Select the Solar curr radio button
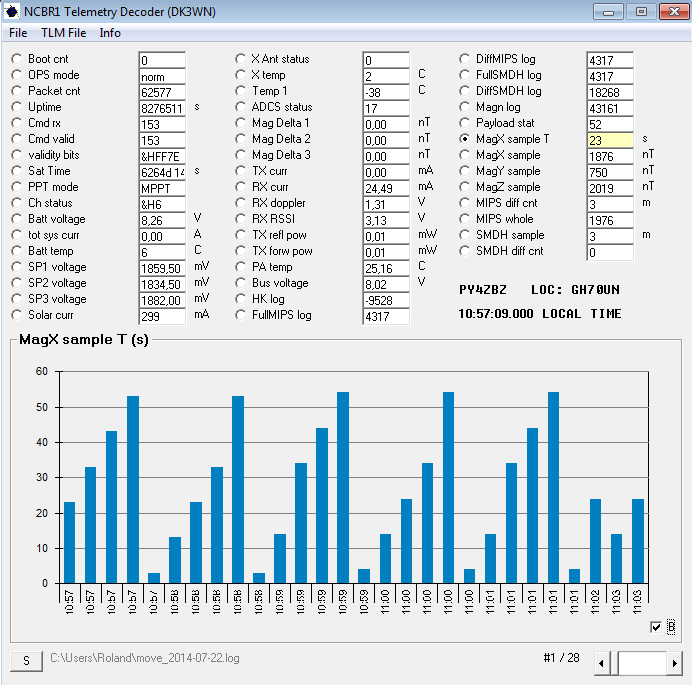 pos(17,315)
